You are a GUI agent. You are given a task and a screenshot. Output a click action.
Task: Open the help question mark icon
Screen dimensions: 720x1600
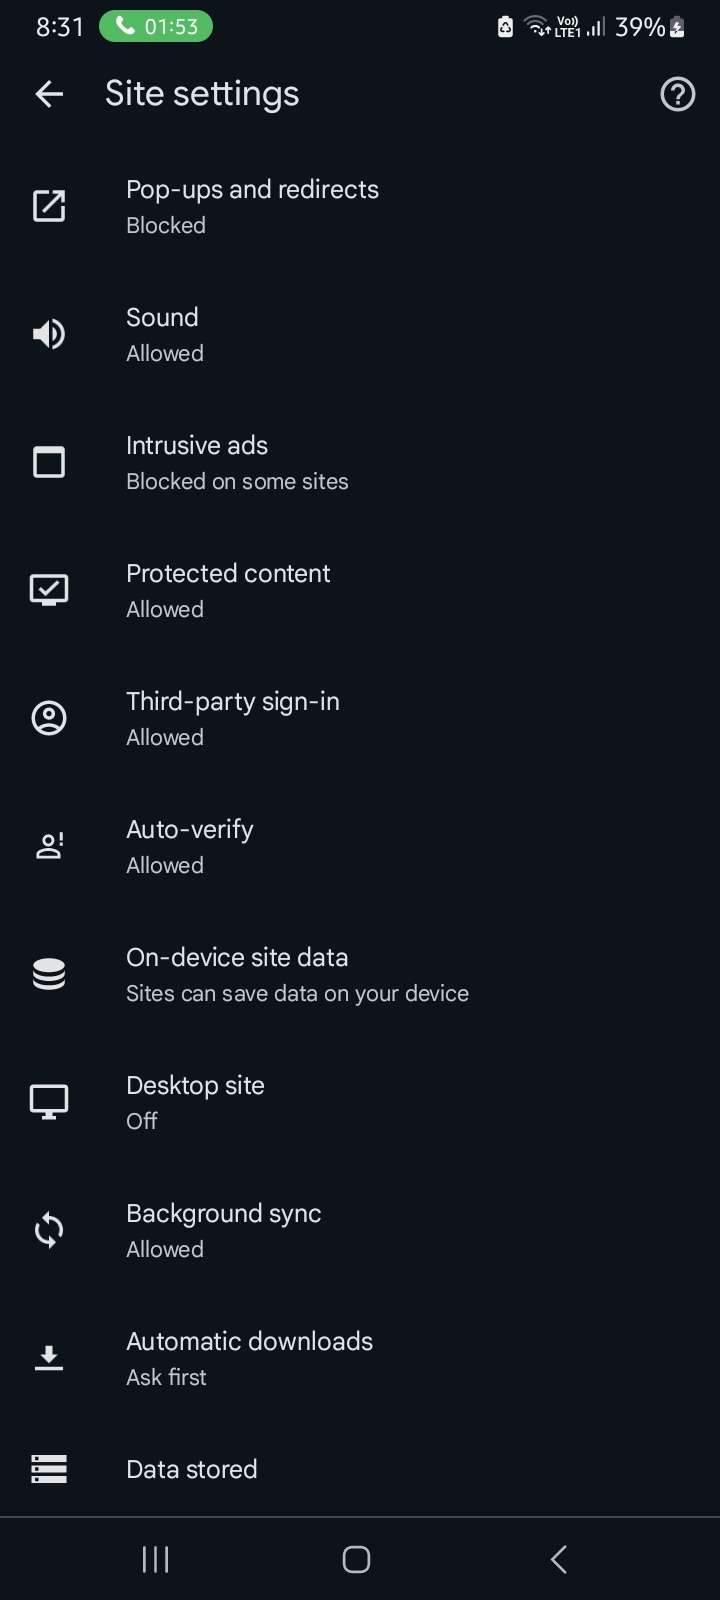(x=677, y=94)
